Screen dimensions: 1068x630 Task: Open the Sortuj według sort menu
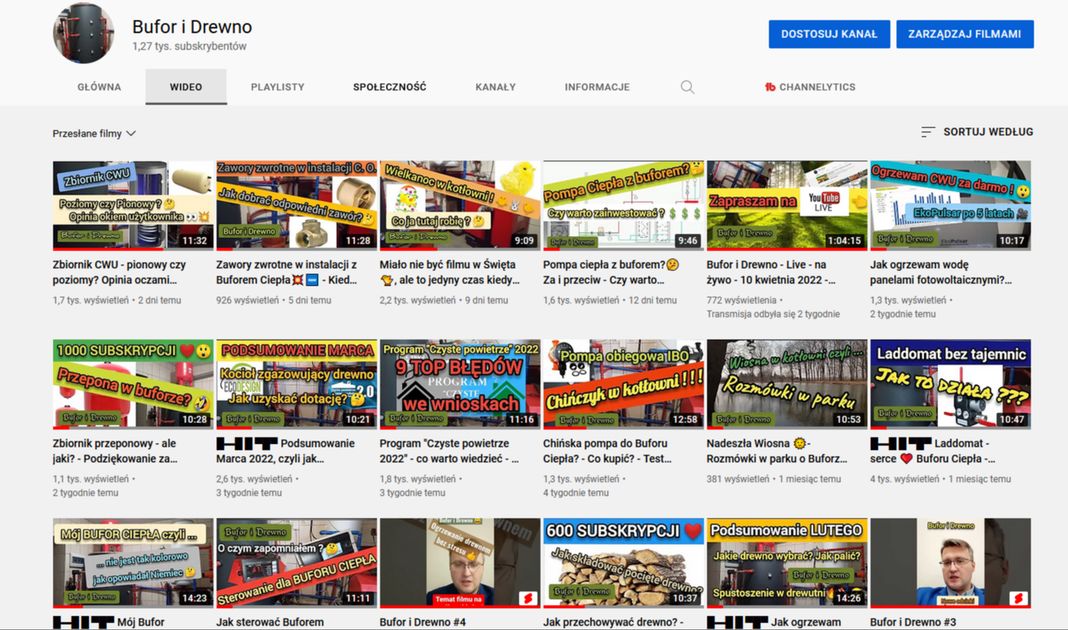[x=987, y=132]
